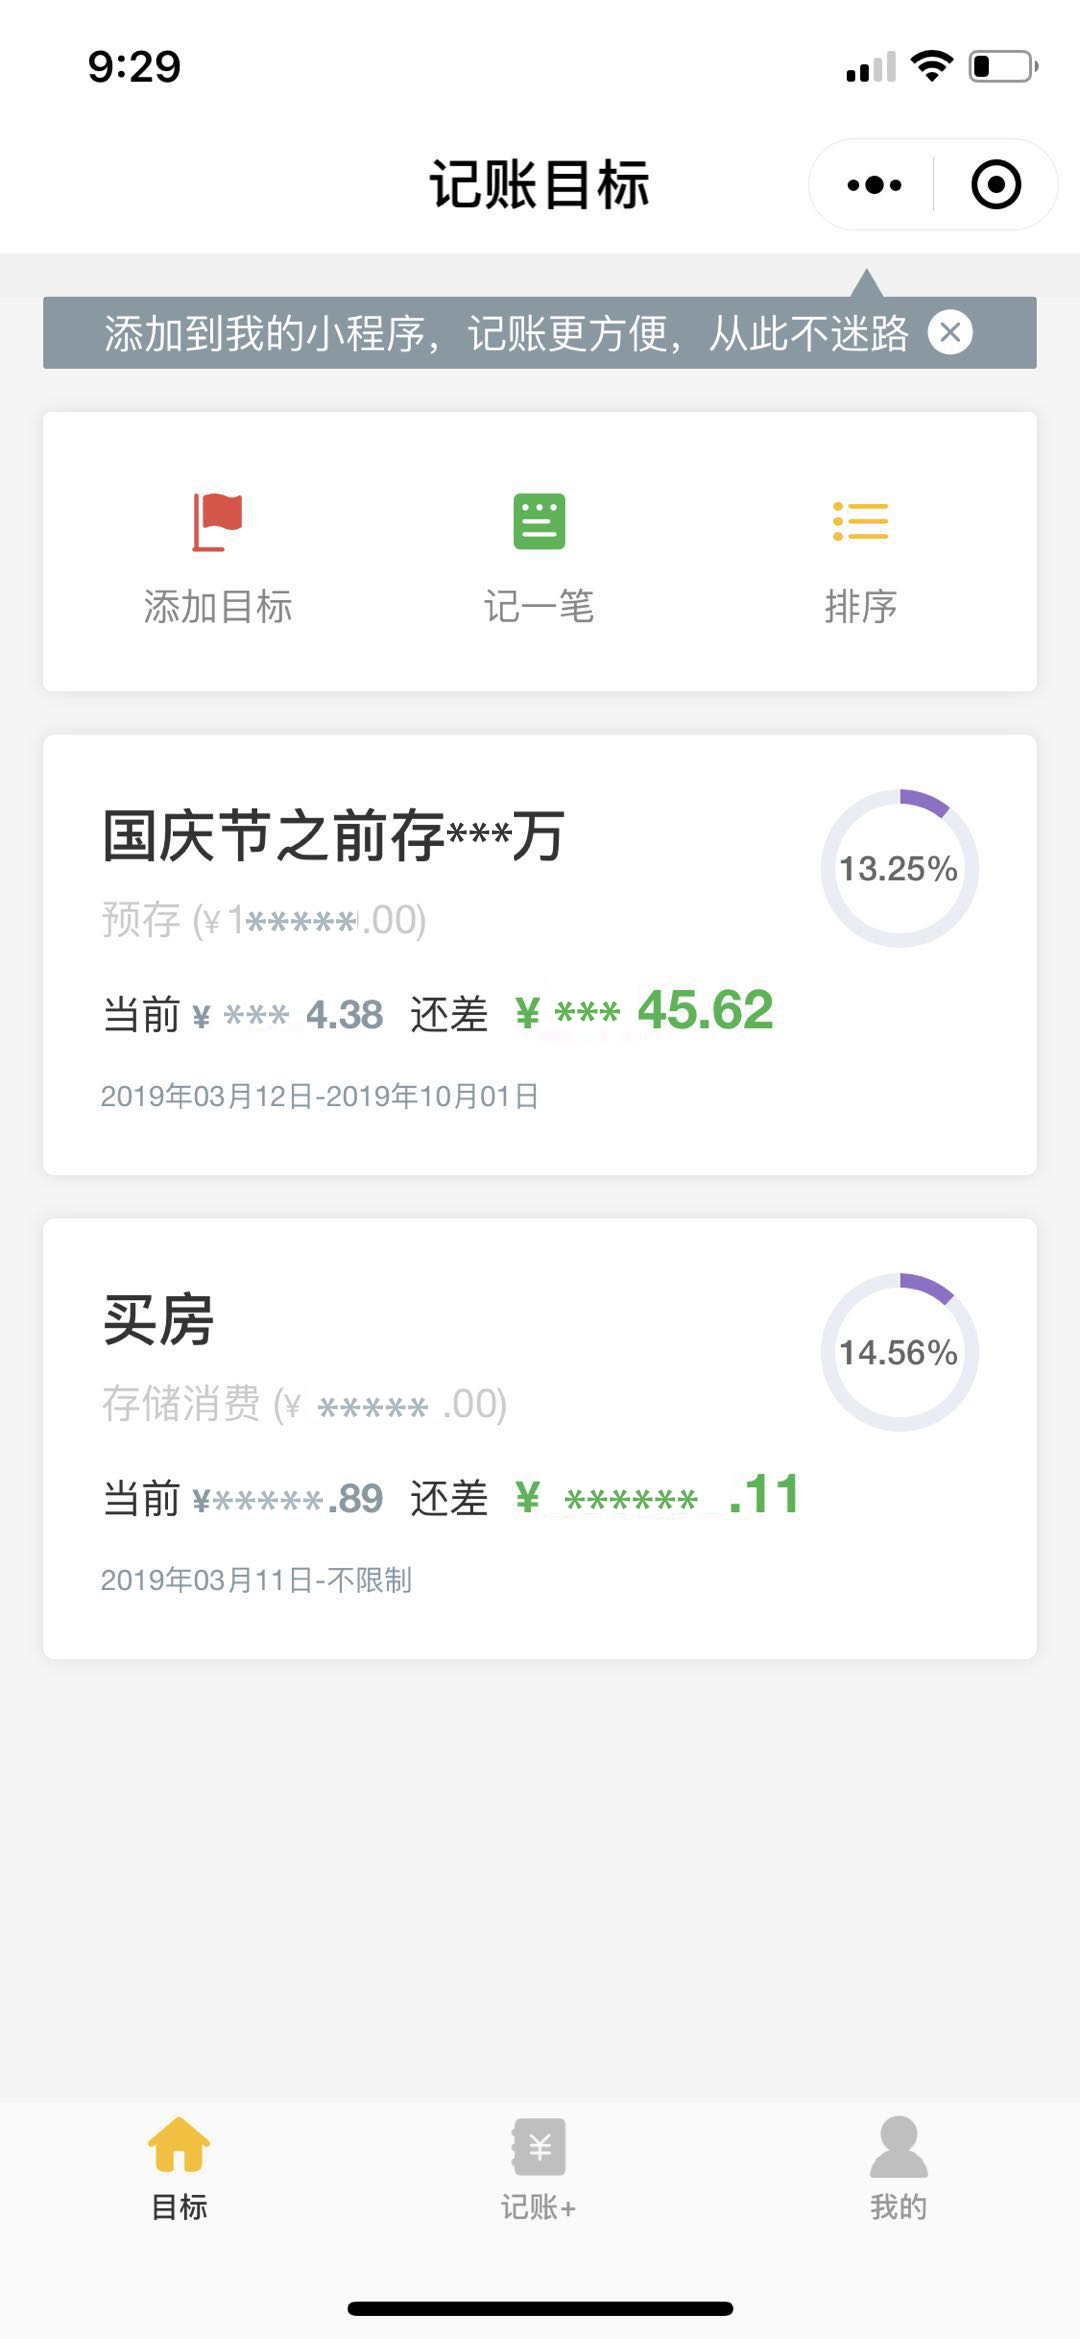This screenshot has width=1080, height=2339.
Task: Dismiss the 添加到我的小程序 tip banner
Action: coord(950,332)
